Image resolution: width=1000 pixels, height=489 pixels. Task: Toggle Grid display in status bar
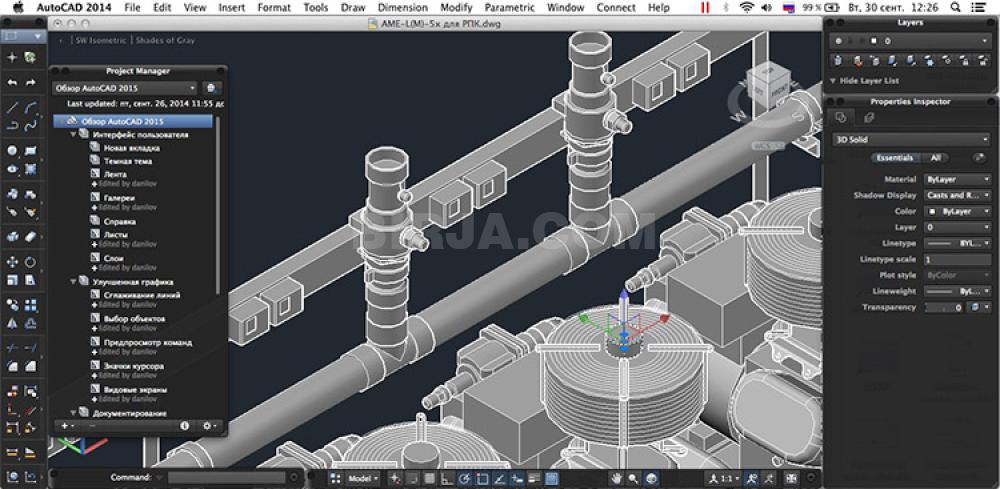click(429, 478)
